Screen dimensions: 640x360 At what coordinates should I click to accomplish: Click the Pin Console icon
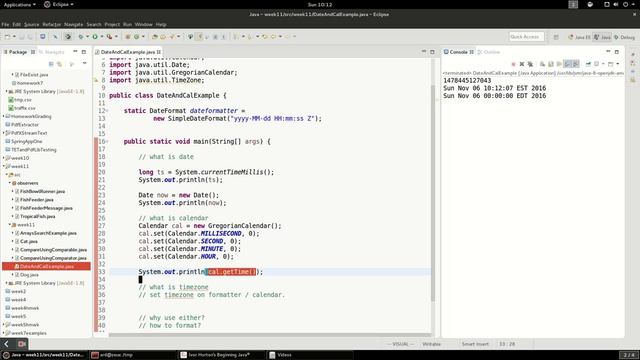[588, 64]
